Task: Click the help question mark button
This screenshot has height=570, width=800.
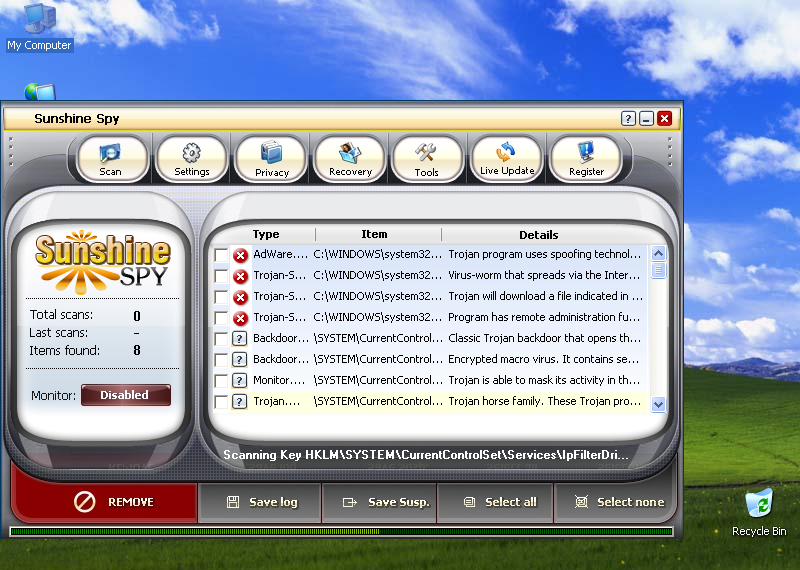Action: [x=628, y=119]
